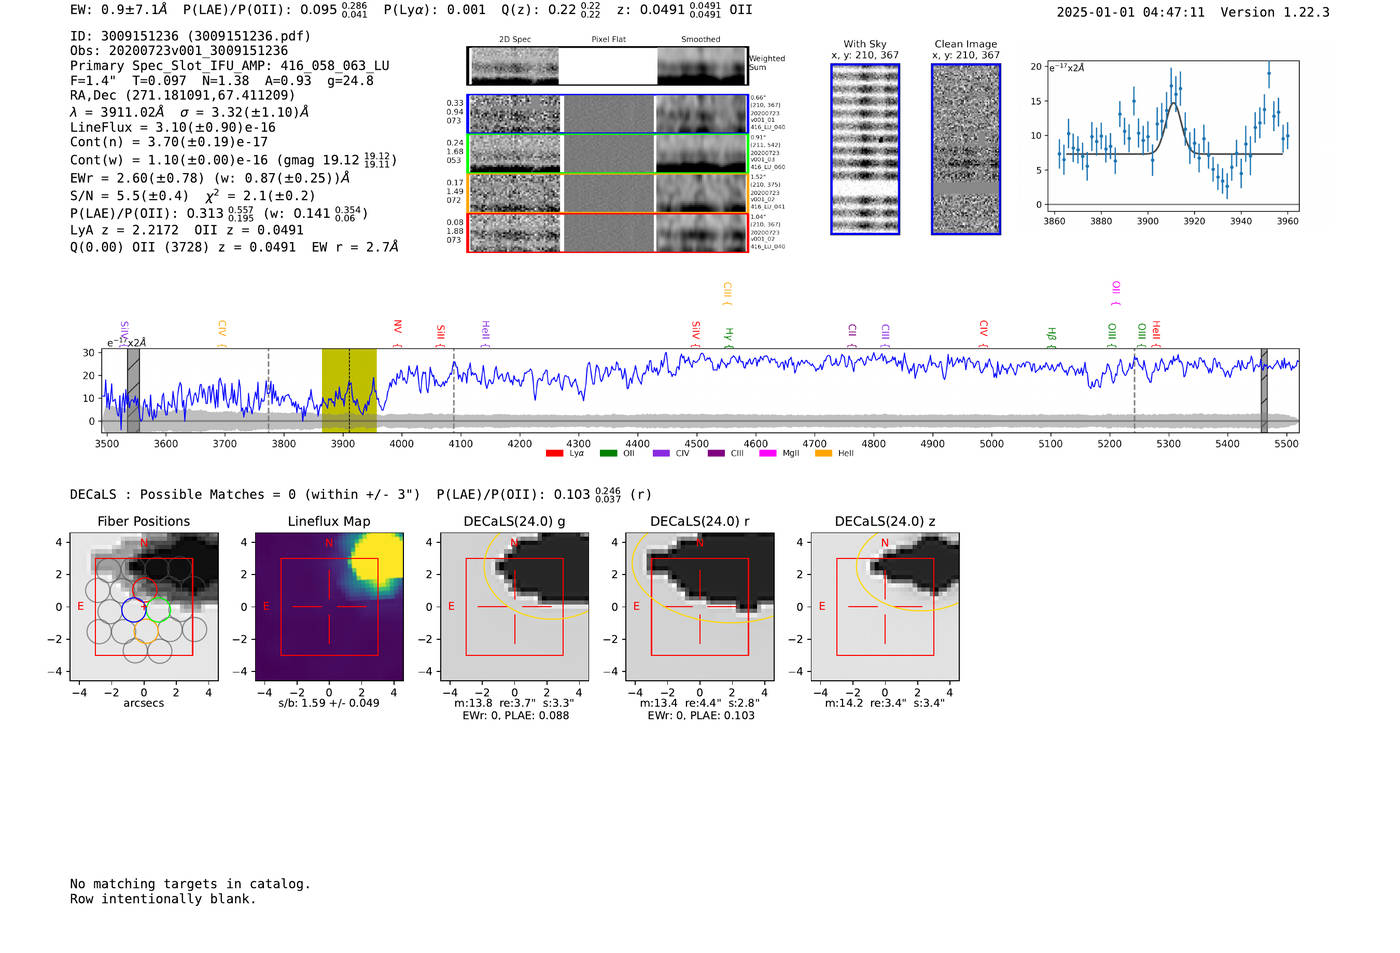Click the dashed vertical marker near 4090

[x=454, y=391]
